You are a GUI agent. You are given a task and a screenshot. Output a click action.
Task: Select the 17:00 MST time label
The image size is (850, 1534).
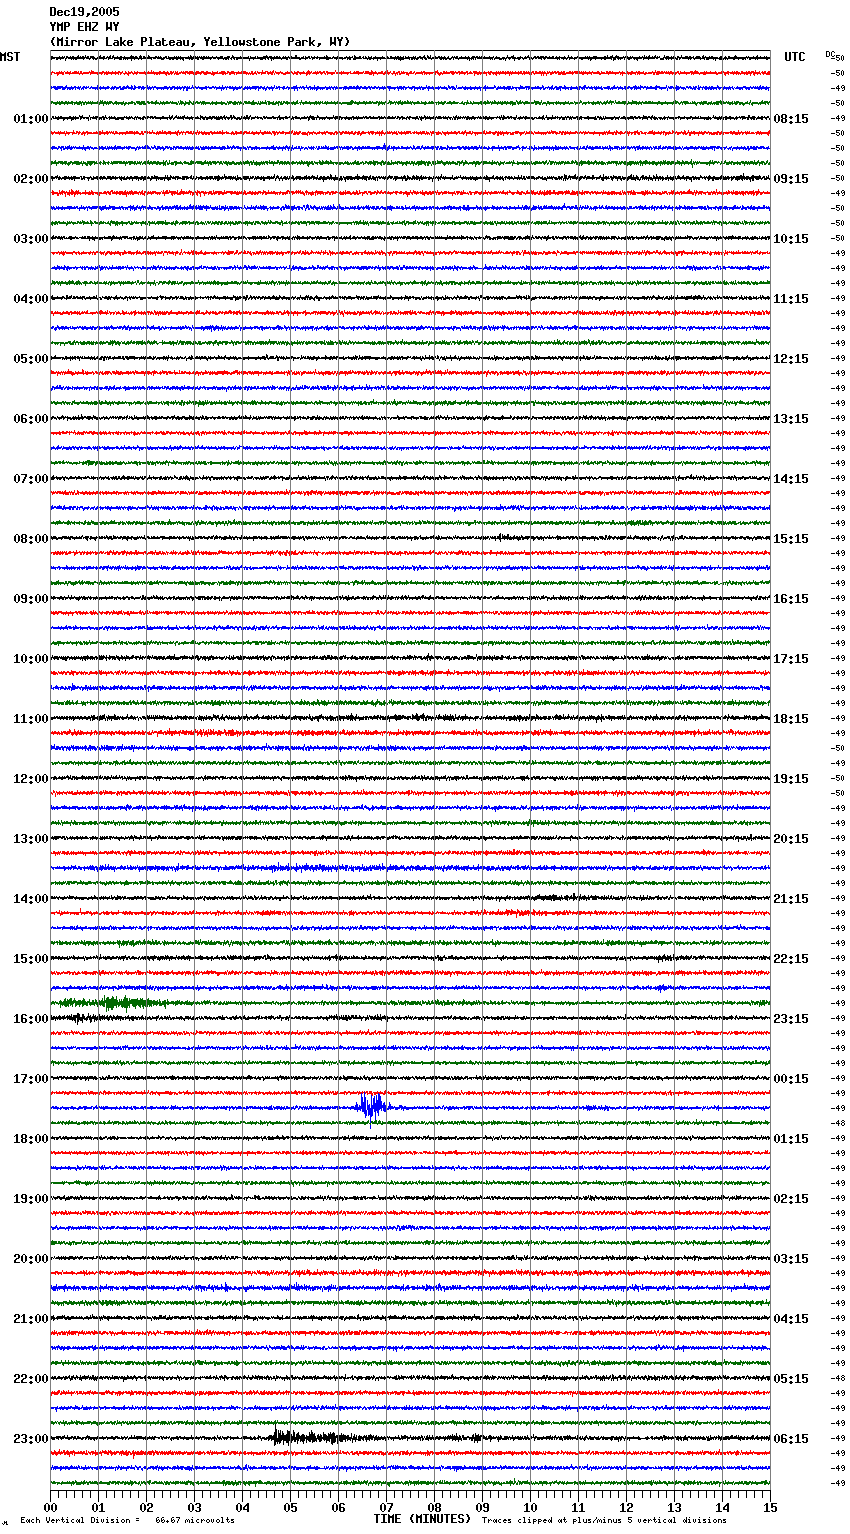(31, 1079)
